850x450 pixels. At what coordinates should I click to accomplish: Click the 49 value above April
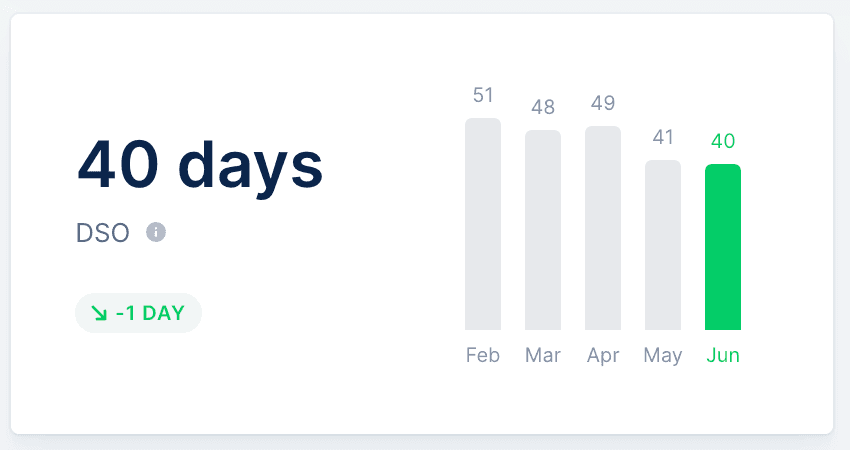tap(603, 103)
